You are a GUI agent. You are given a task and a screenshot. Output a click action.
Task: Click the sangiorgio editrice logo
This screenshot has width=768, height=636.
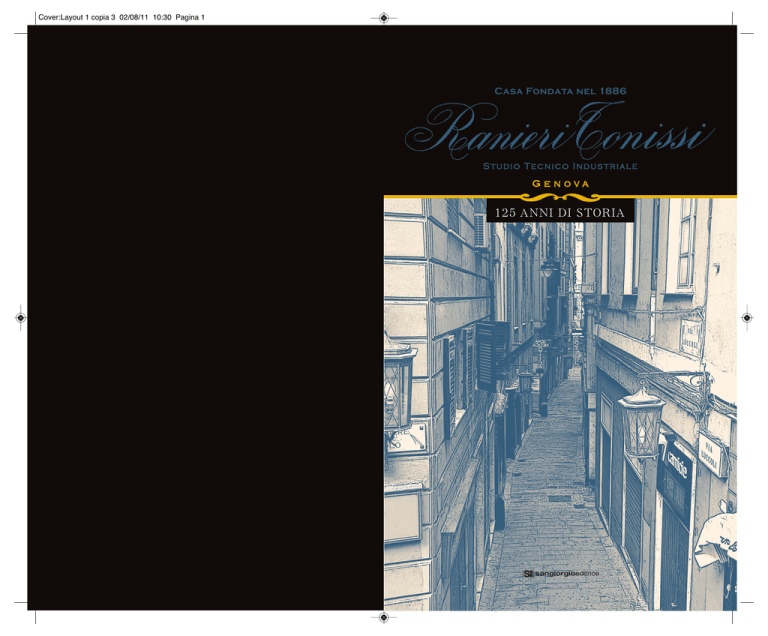point(561,573)
